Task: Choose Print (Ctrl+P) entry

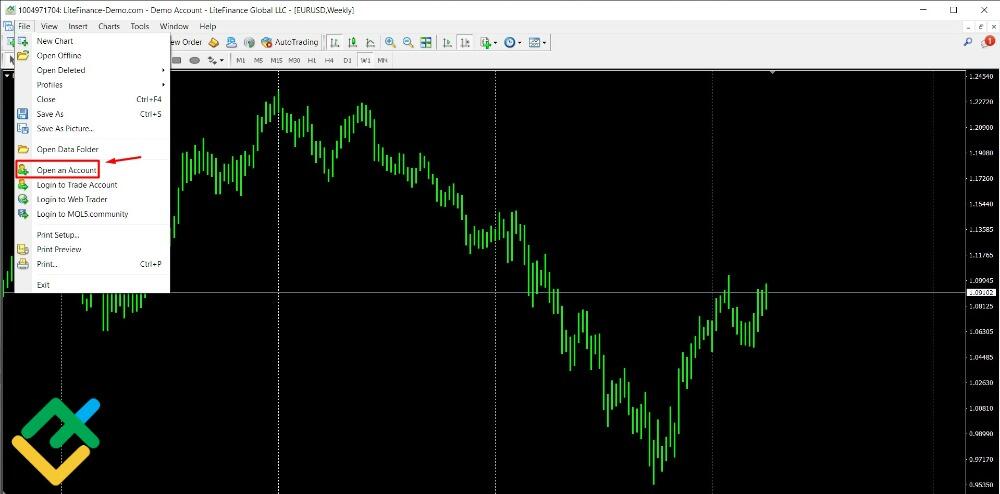Action: point(92,264)
